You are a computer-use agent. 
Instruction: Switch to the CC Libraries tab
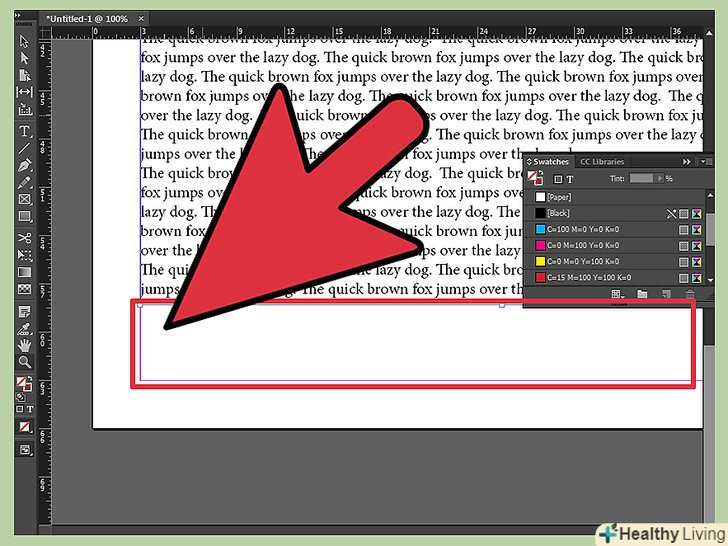click(x=602, y=161)
